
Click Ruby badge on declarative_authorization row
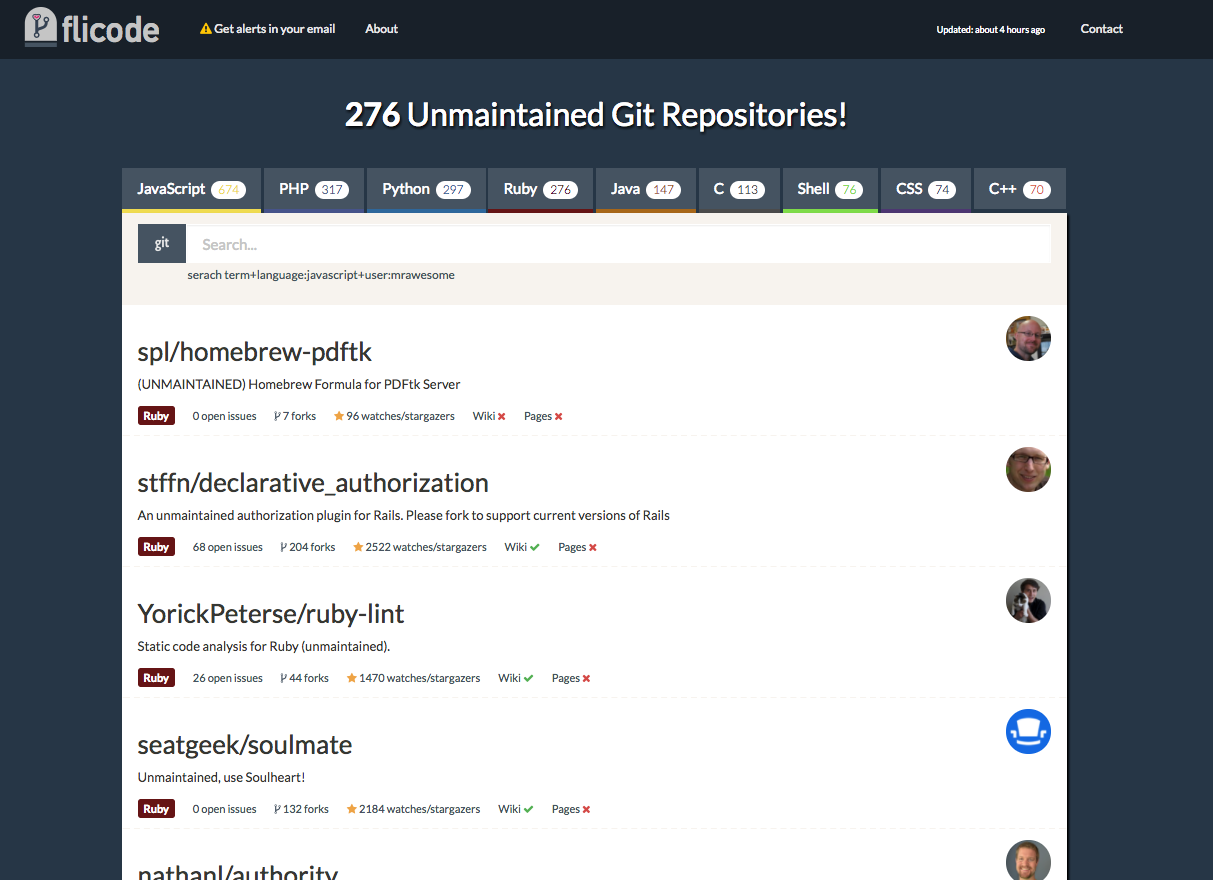tap(156, 547)
